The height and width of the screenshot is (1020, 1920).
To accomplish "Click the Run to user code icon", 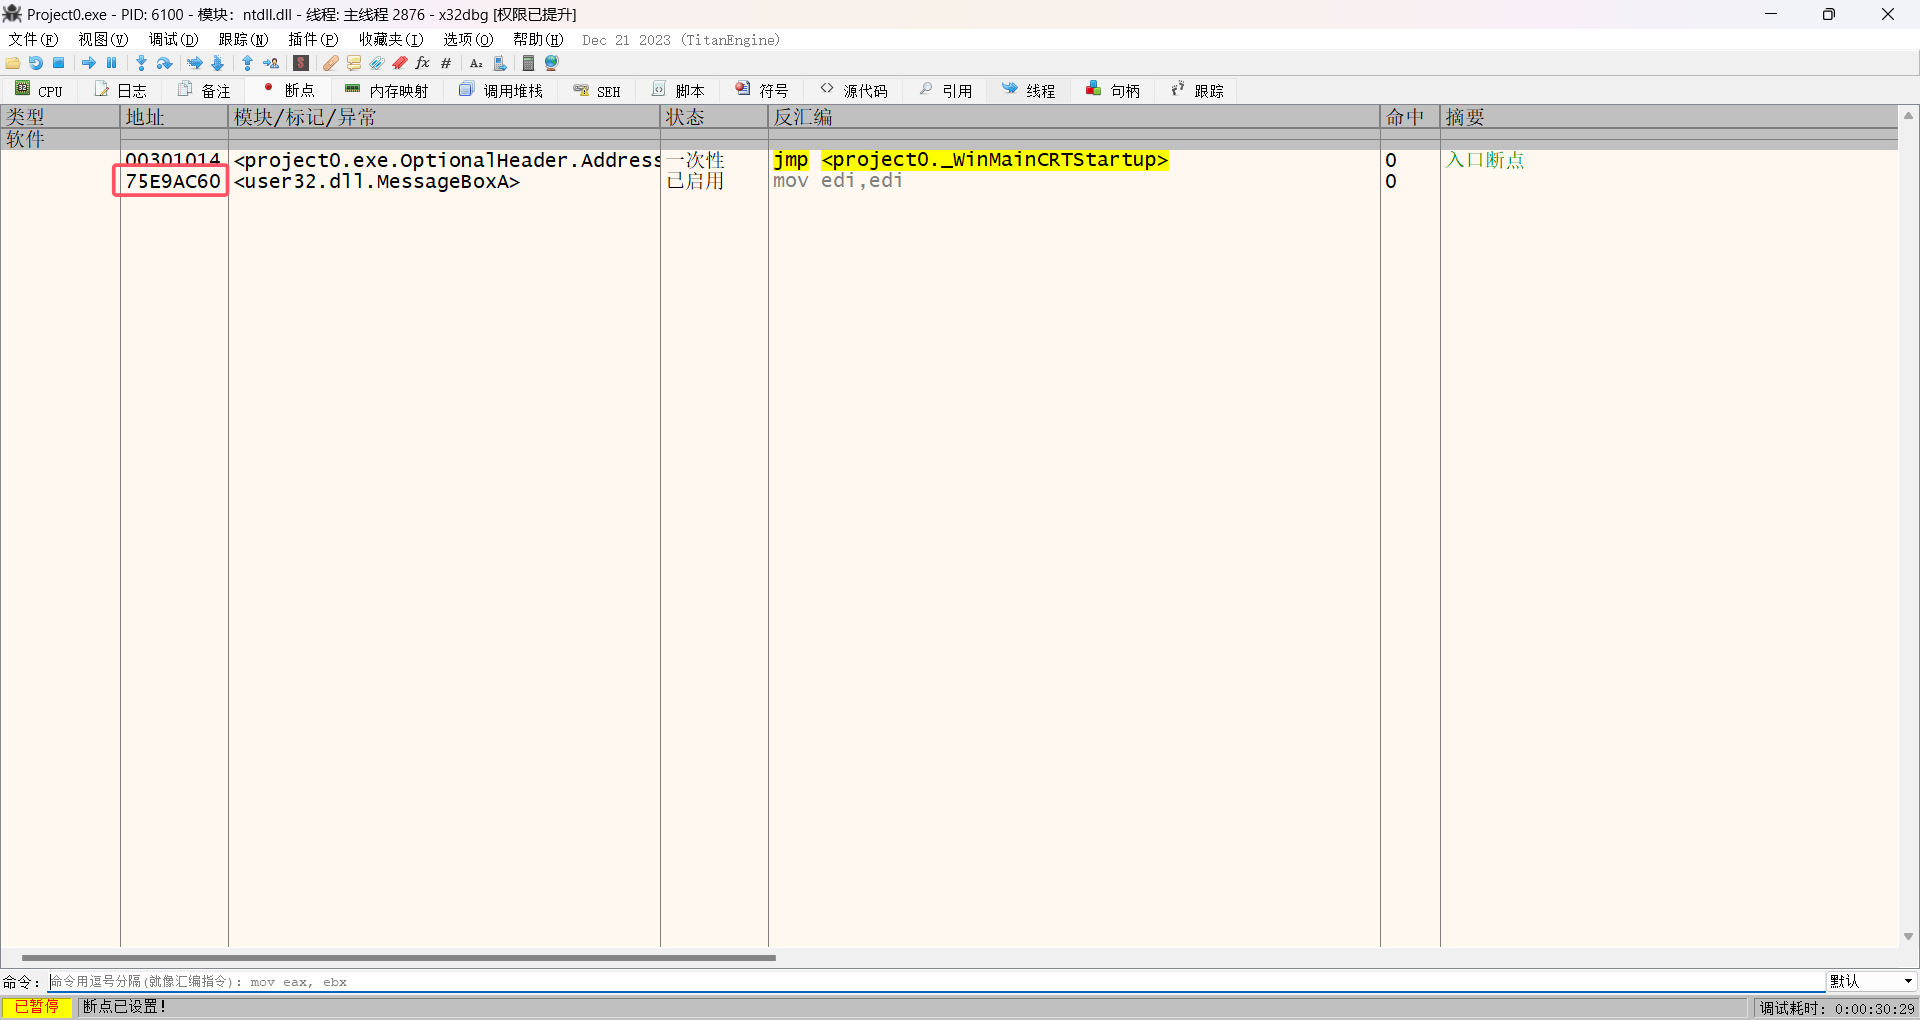I will [x=271, y=63].
